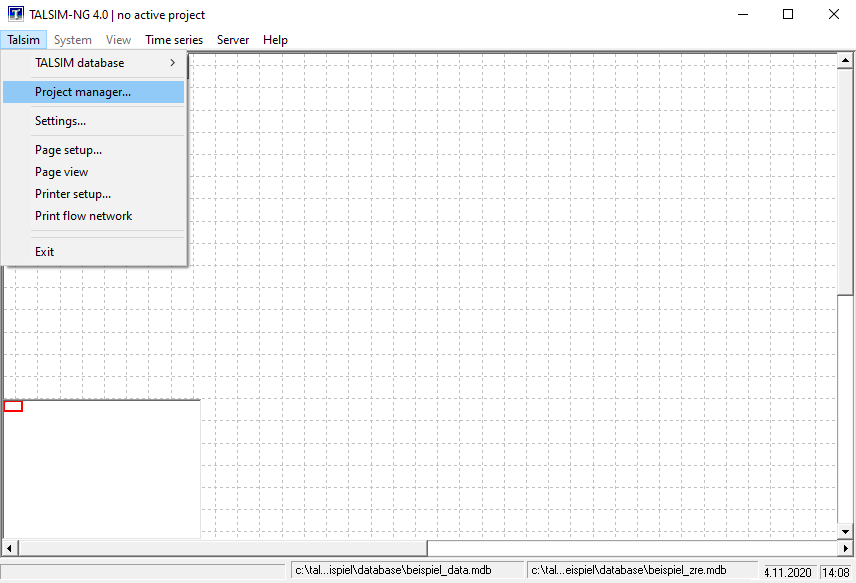856x583 pixels.
Task: Open Printer setup... entry
Action: point(94,194)
